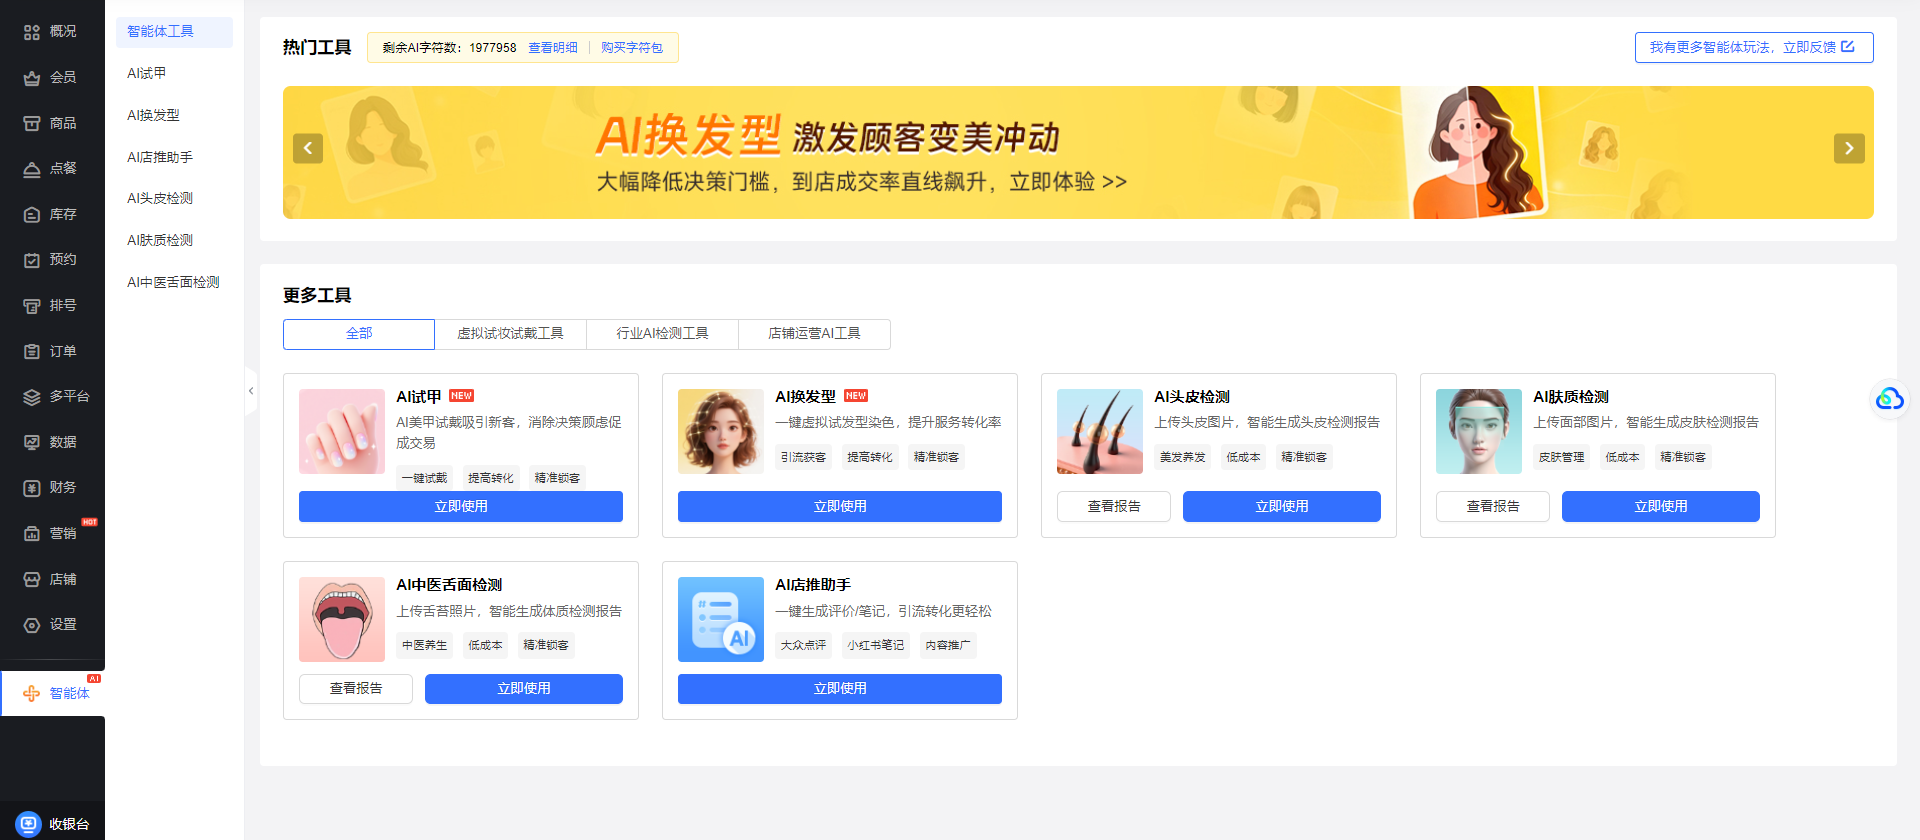Click the floating blue cloud icon
The width and height of the screenshot is (1920, 840).
click(1889, 399)
